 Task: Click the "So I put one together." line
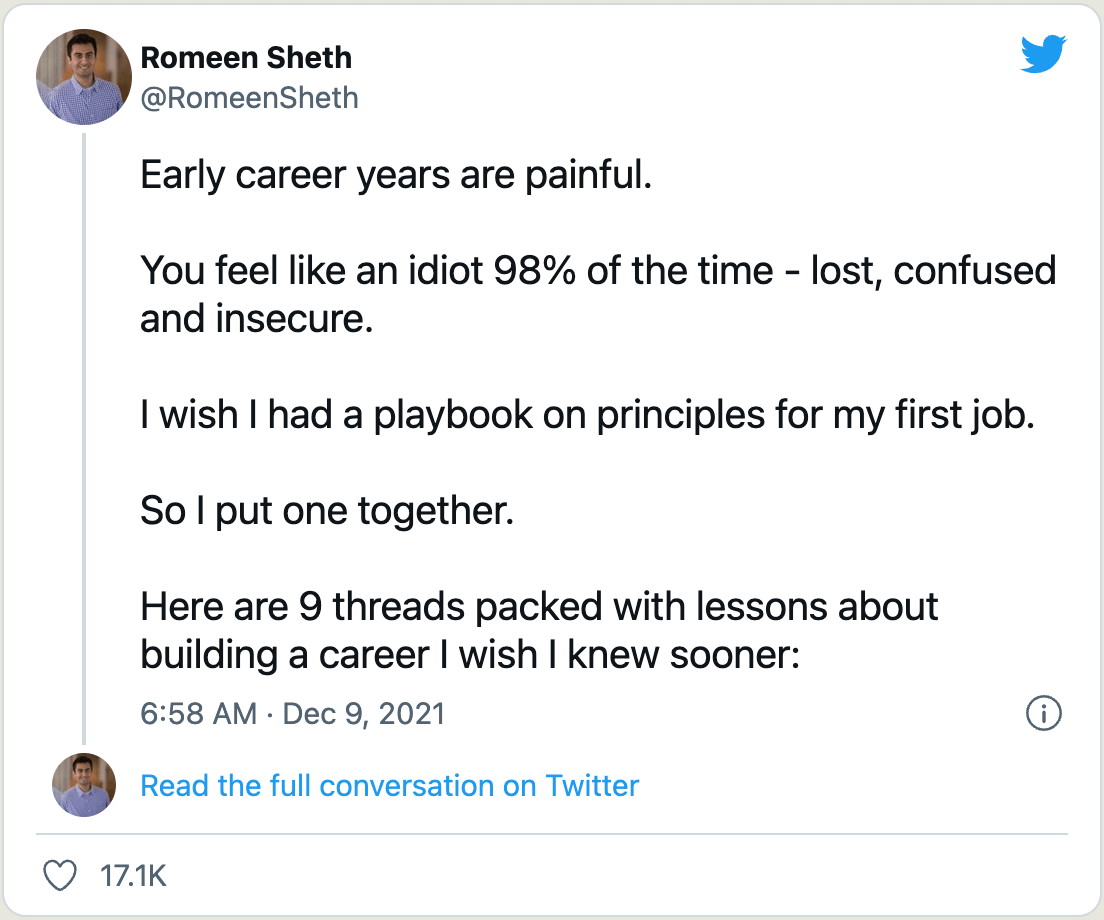pyautogui.click(x=327, y=512)
